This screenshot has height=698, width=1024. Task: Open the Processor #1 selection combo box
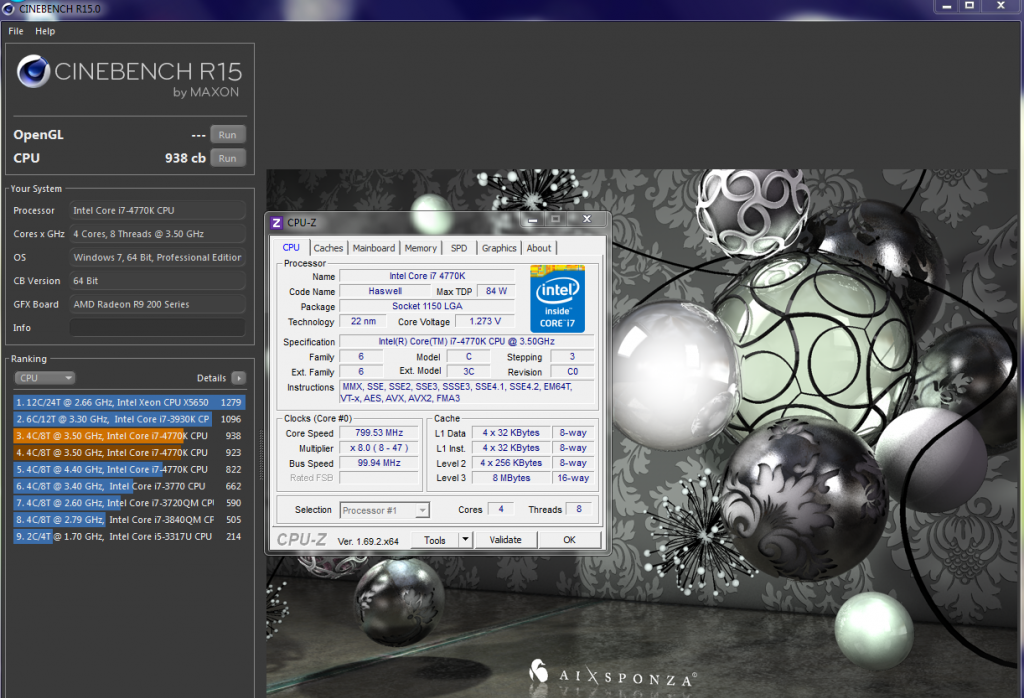385,510
